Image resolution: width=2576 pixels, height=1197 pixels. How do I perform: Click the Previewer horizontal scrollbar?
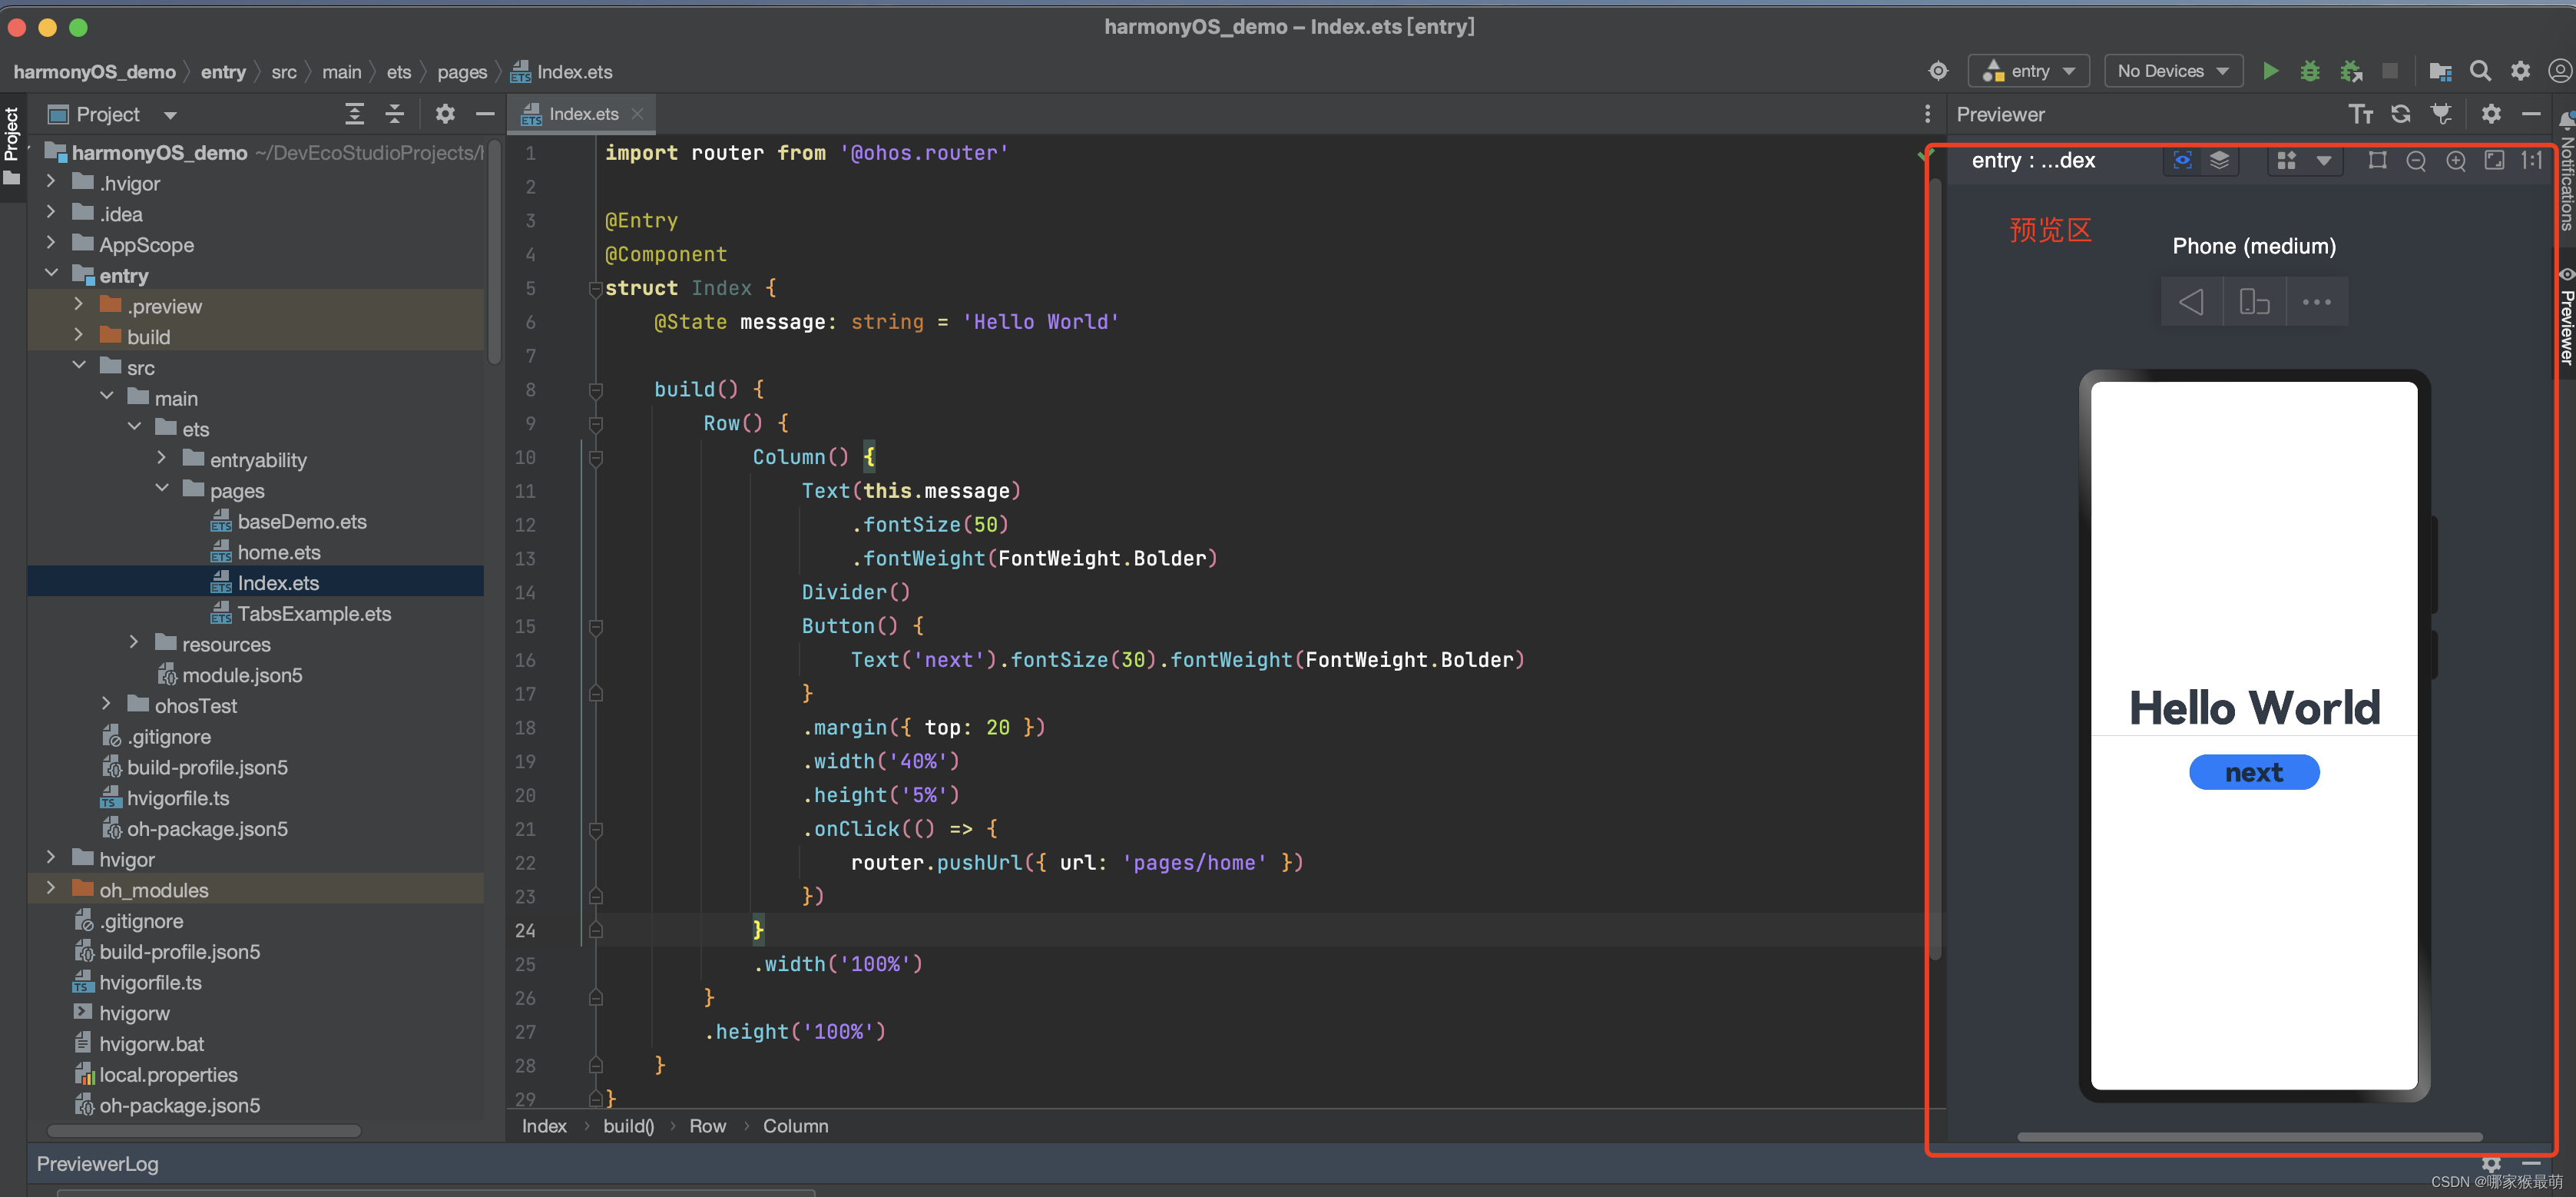(x=2249, y=1136)
